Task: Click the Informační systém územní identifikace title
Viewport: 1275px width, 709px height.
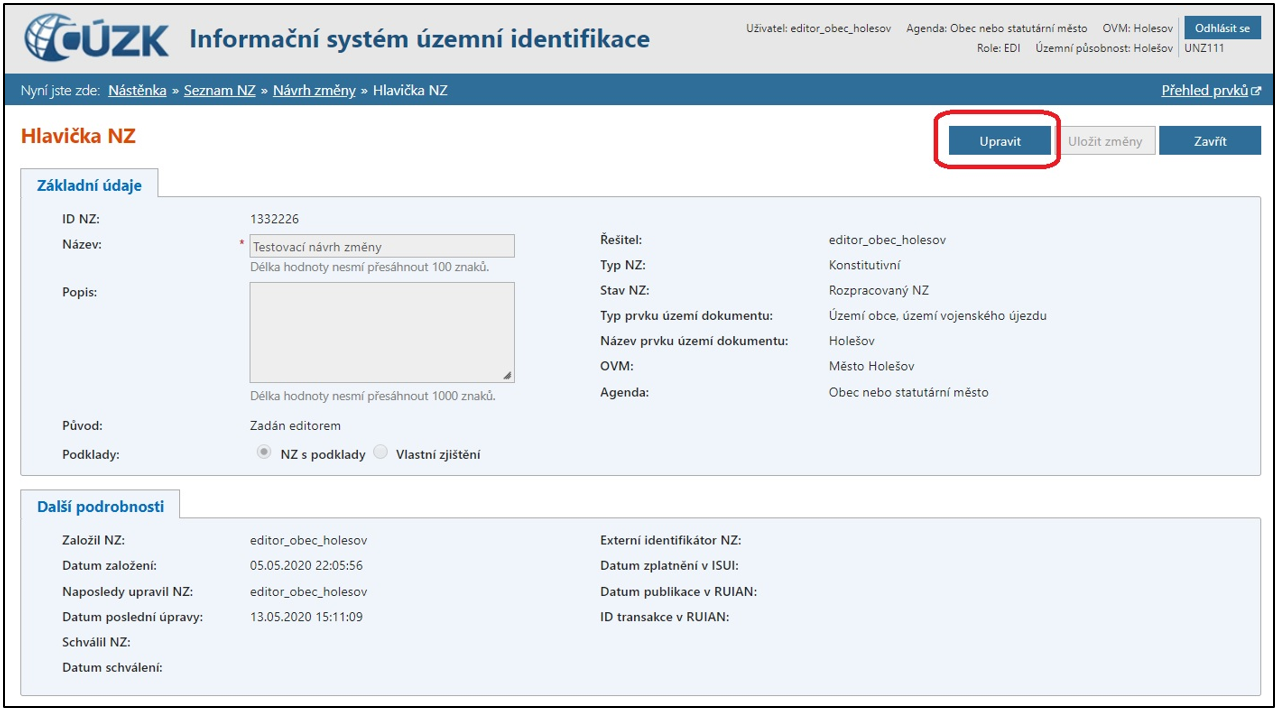Action: pyautogui.click(x=419, y=39)
